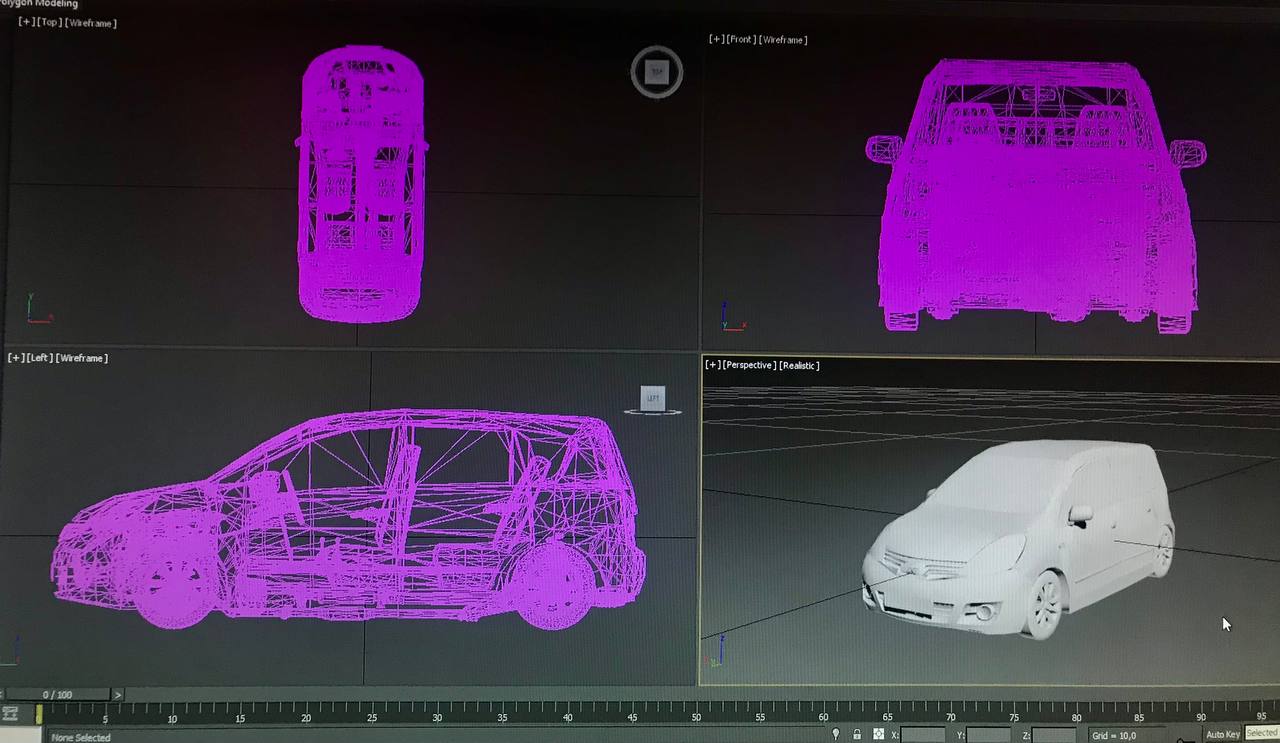Open the Top viewport [Wireframe] shading menu
Image resolution: width=1280 pixels, height=743 pixels.
click(x=91, y=23)
